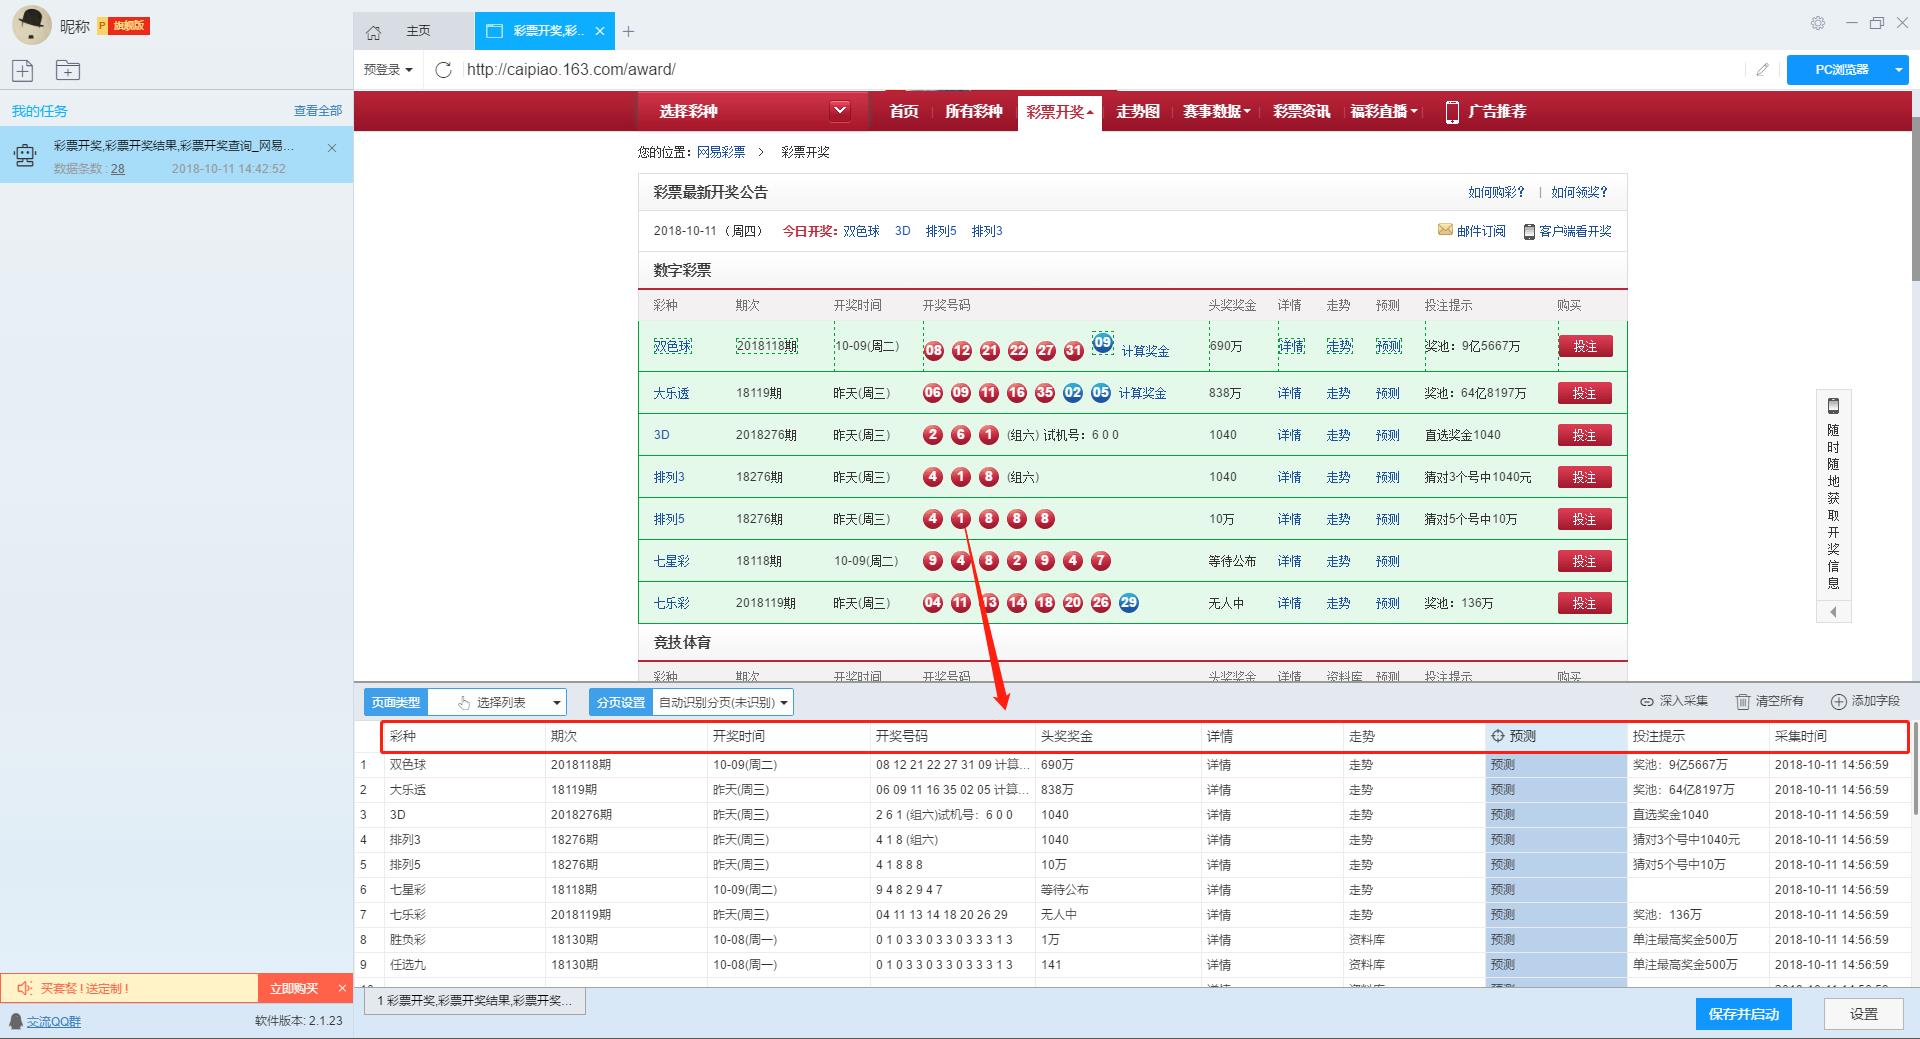
Task: Click 网易彩票 breadcrumb link
Action: click(x=721, y=152)
